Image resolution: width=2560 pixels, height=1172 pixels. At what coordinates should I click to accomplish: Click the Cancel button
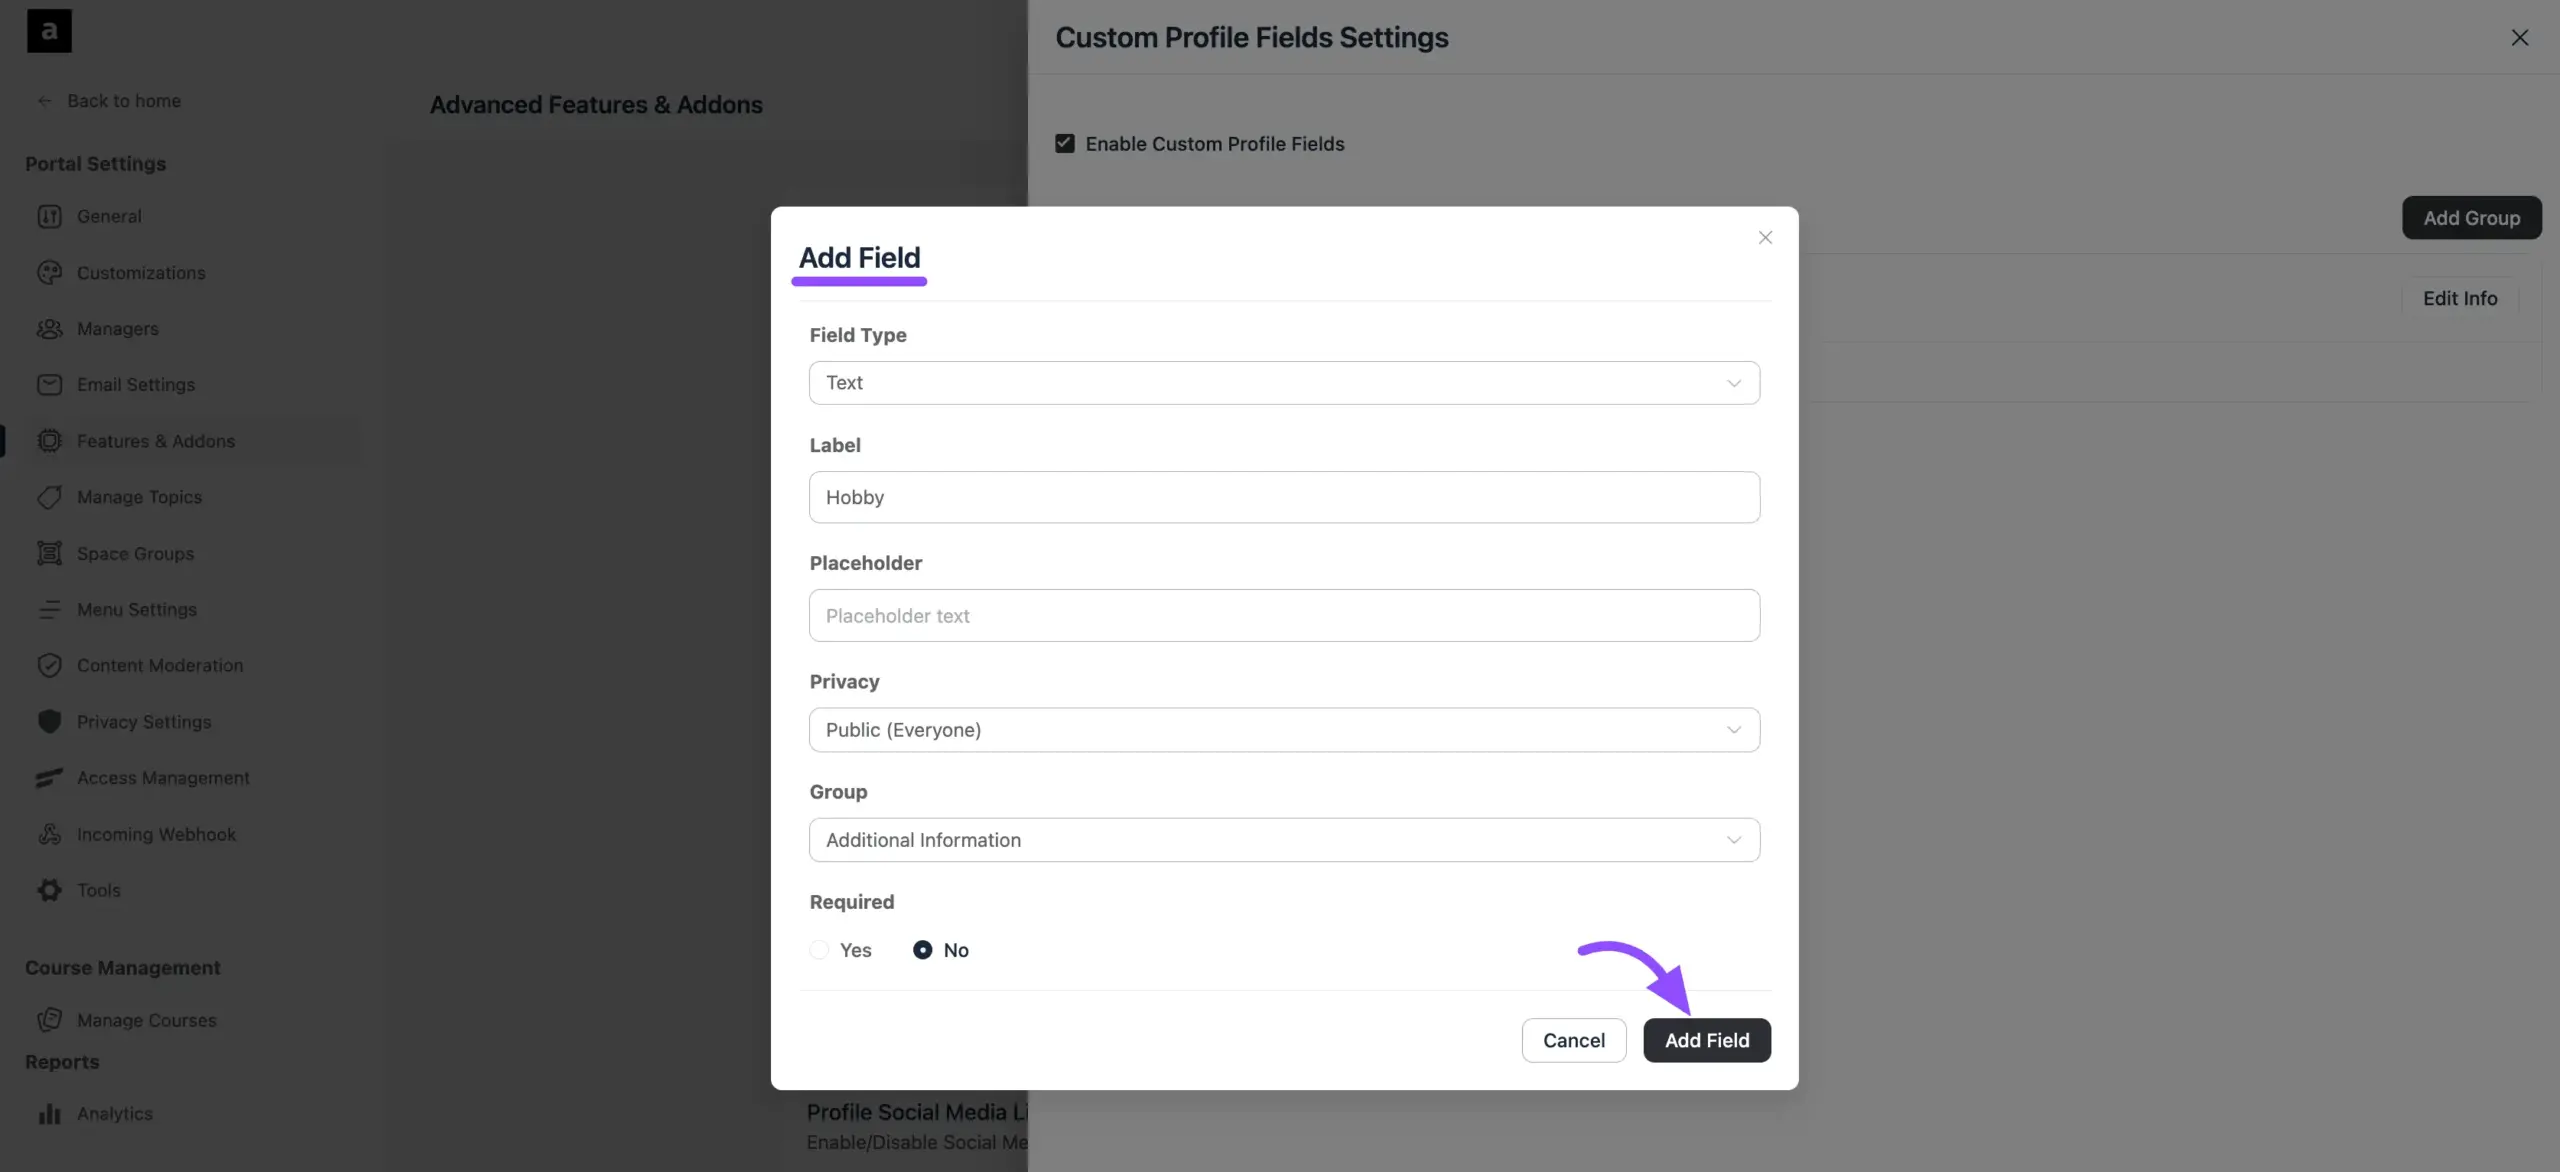click(1573, 1040)
